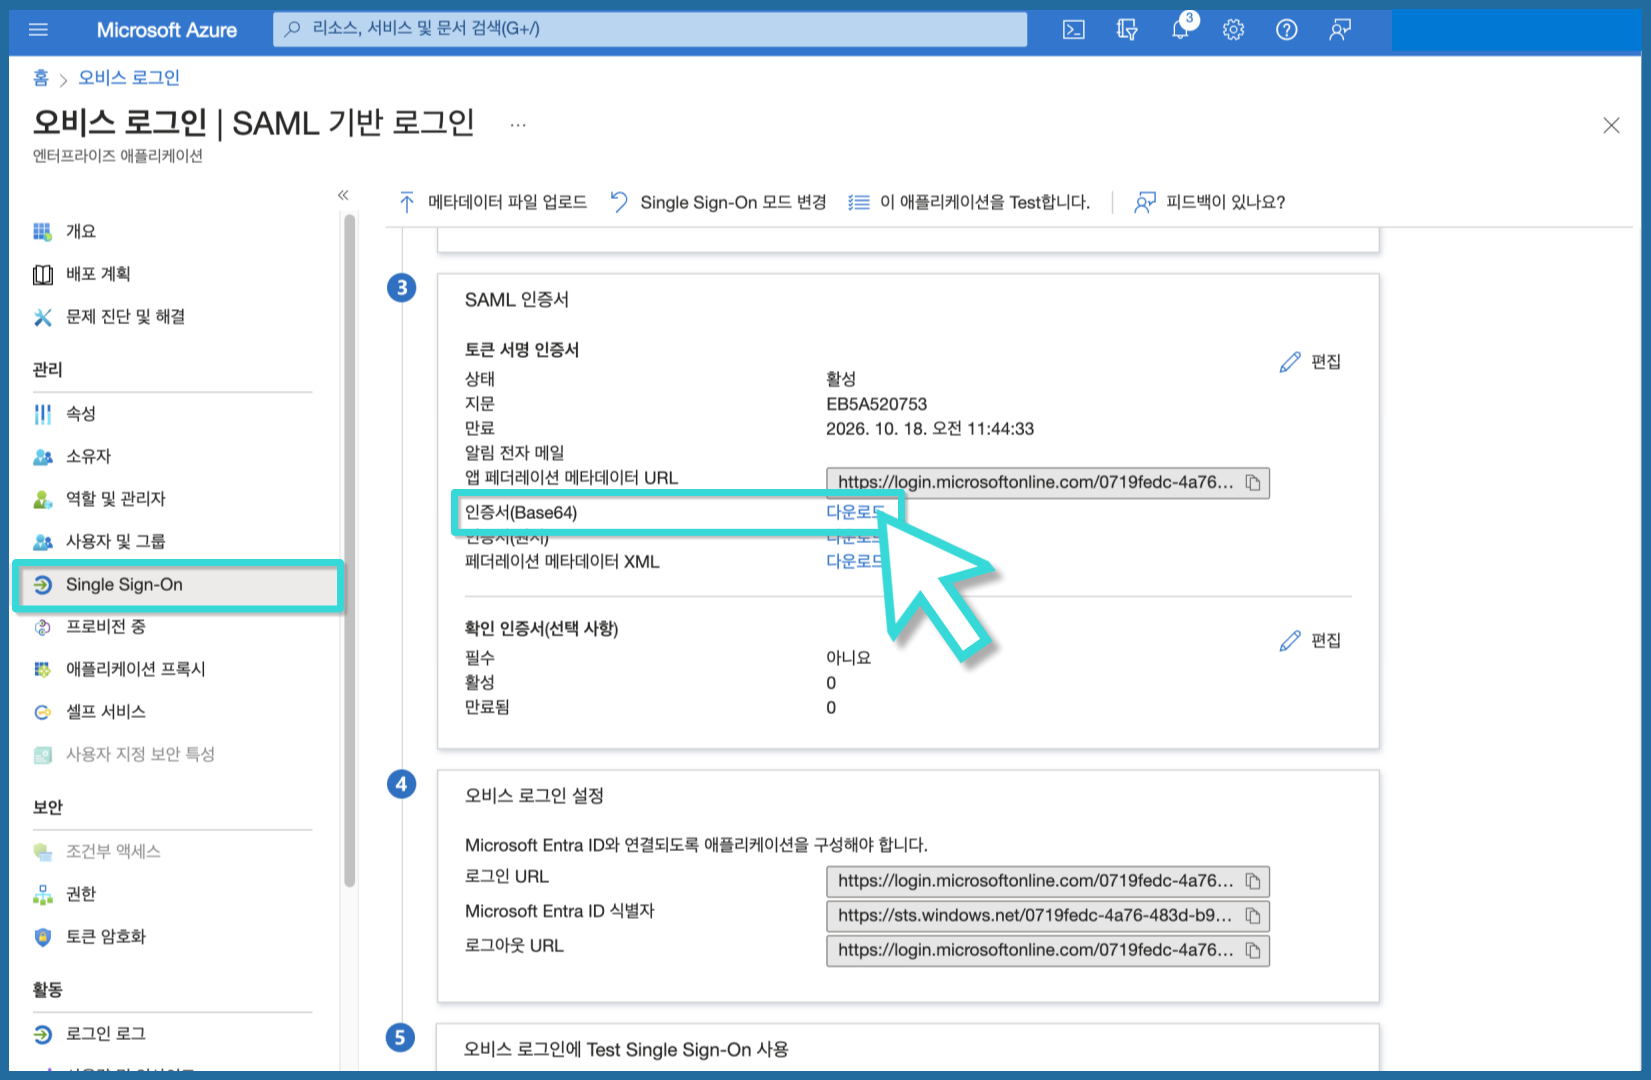Click the left navigation scrollbar

click(x=349, y=550)
